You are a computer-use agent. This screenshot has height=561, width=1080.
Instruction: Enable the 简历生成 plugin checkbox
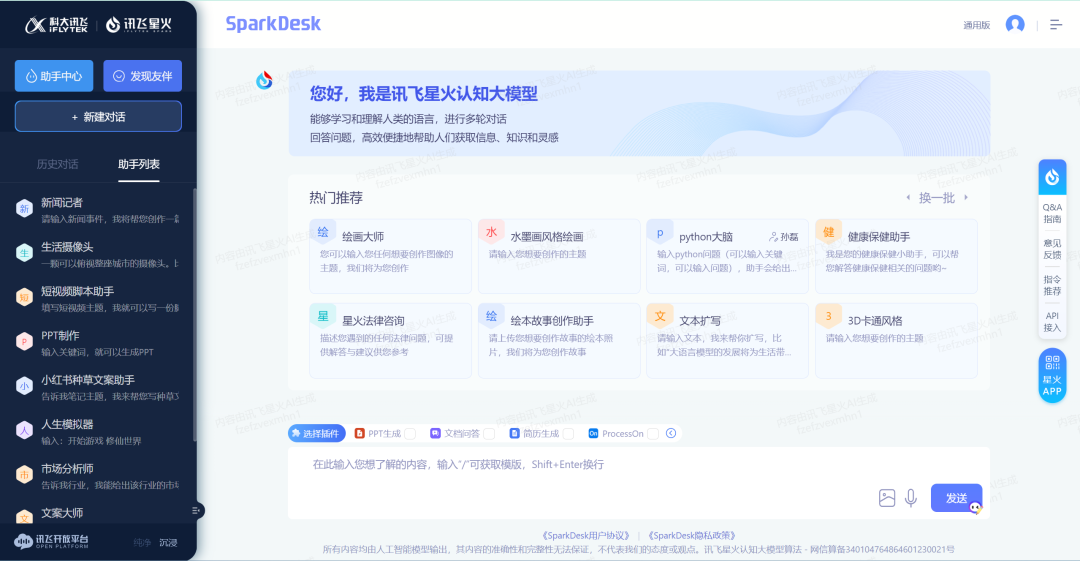click(568, 434)
